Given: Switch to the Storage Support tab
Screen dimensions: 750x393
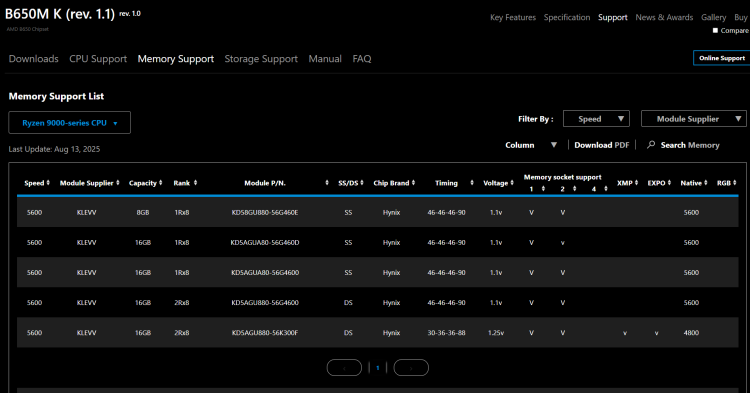Looking at the screenshot, I should tap(261, 59).
